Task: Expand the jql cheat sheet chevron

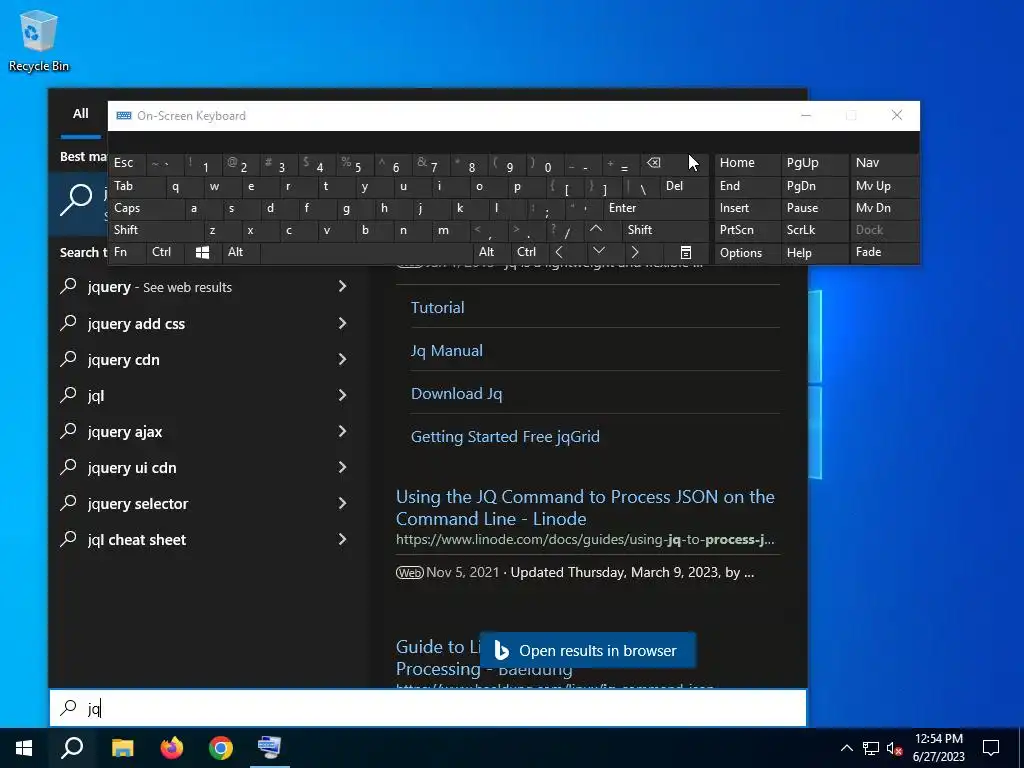Action: (x=342, y=539)
